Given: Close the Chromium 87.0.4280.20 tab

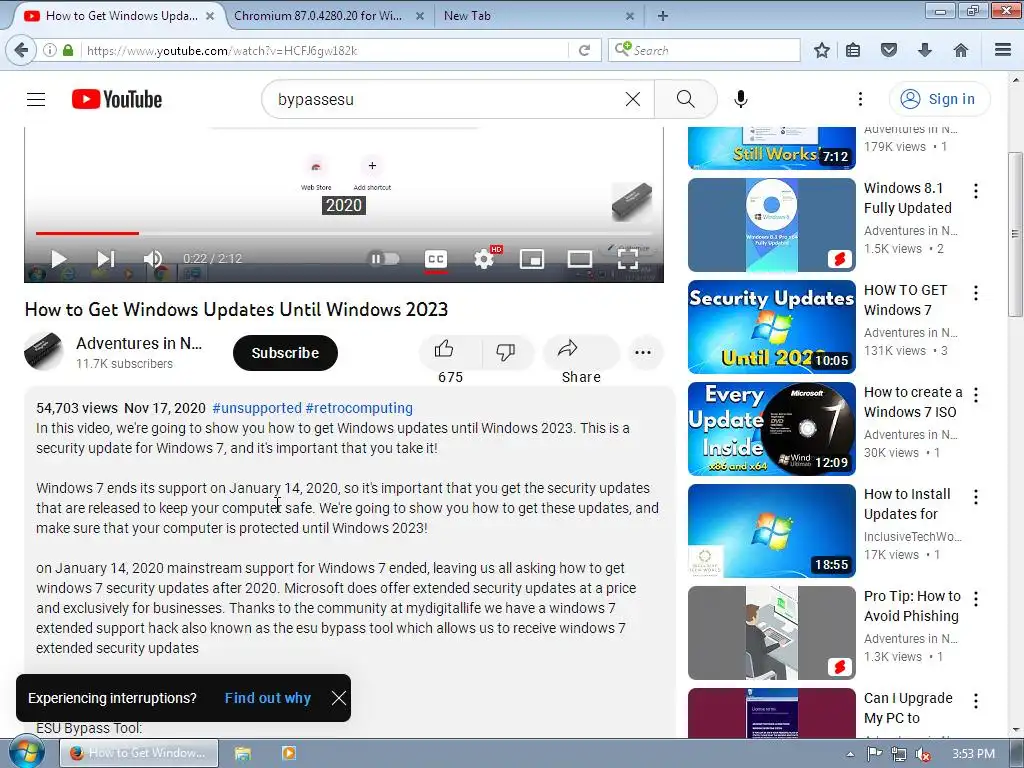Looking at the screenshot, I should coord(420,16).
